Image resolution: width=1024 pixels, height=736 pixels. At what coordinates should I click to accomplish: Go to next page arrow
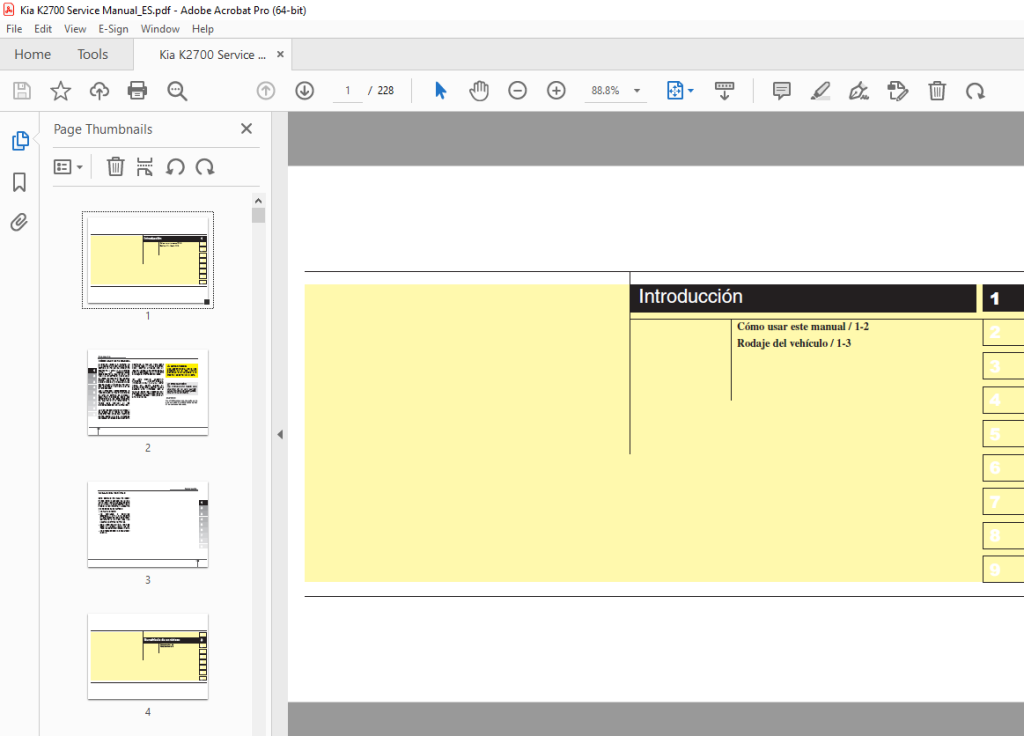[304, 91]
